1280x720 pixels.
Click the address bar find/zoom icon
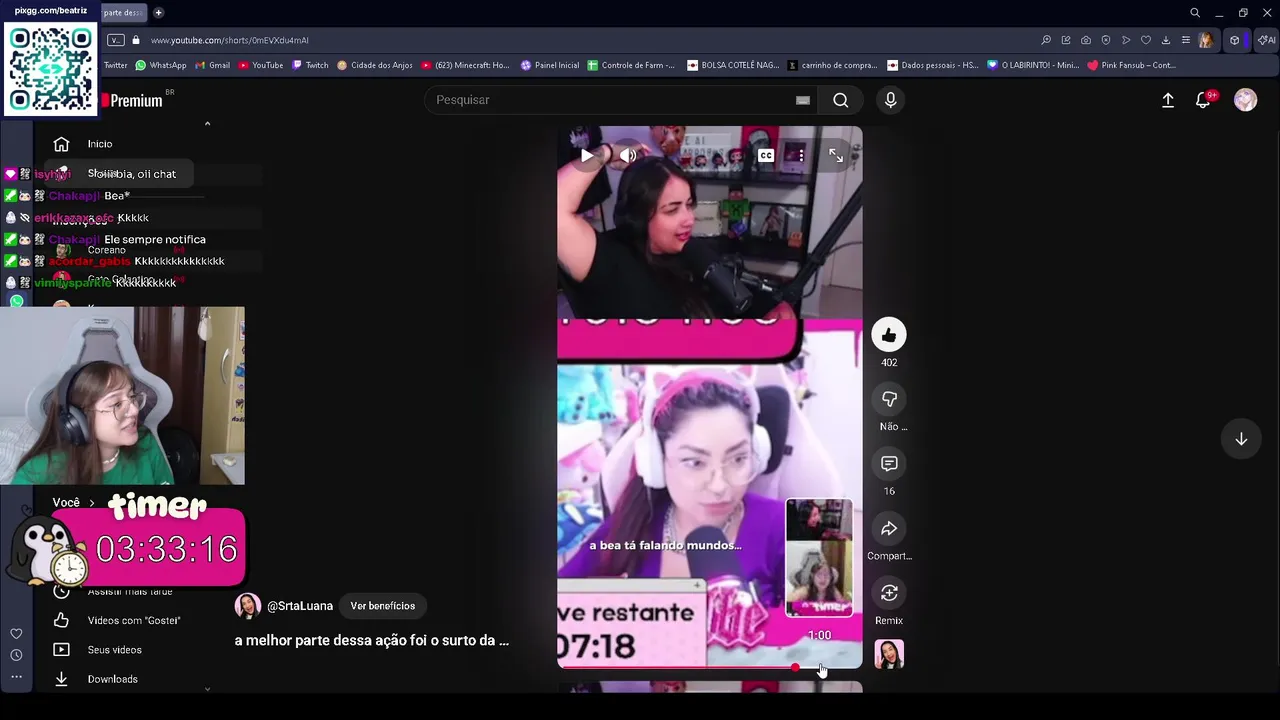1046,40
